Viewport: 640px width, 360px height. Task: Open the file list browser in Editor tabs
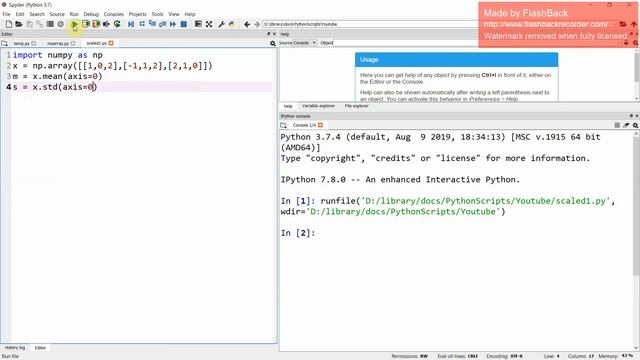[x=4, y=43]
